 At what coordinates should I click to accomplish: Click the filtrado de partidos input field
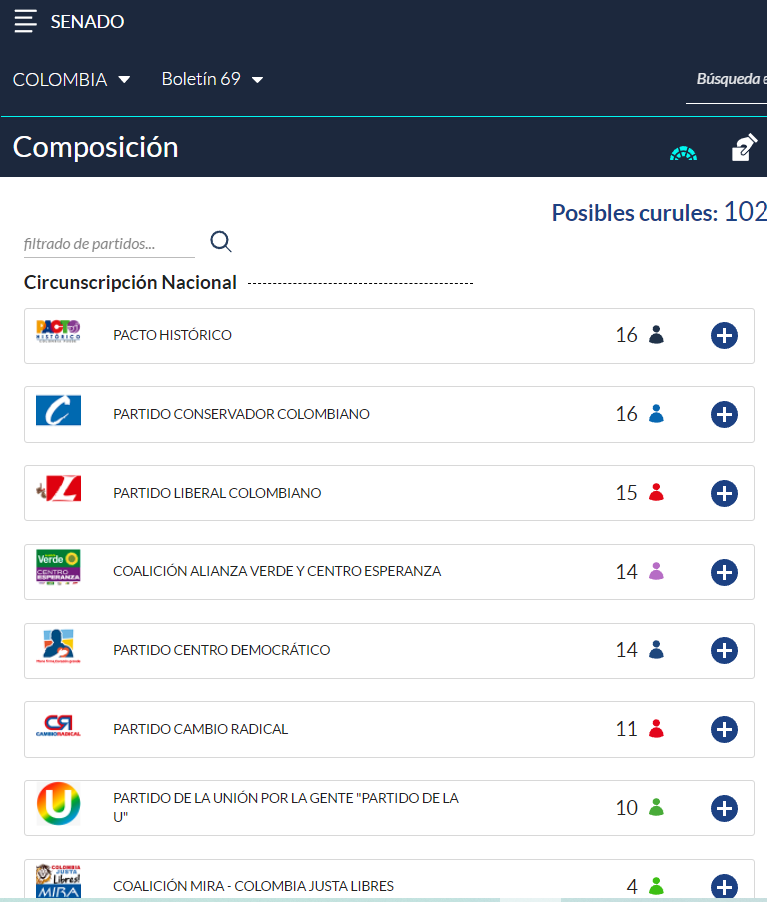click(108, 244)
